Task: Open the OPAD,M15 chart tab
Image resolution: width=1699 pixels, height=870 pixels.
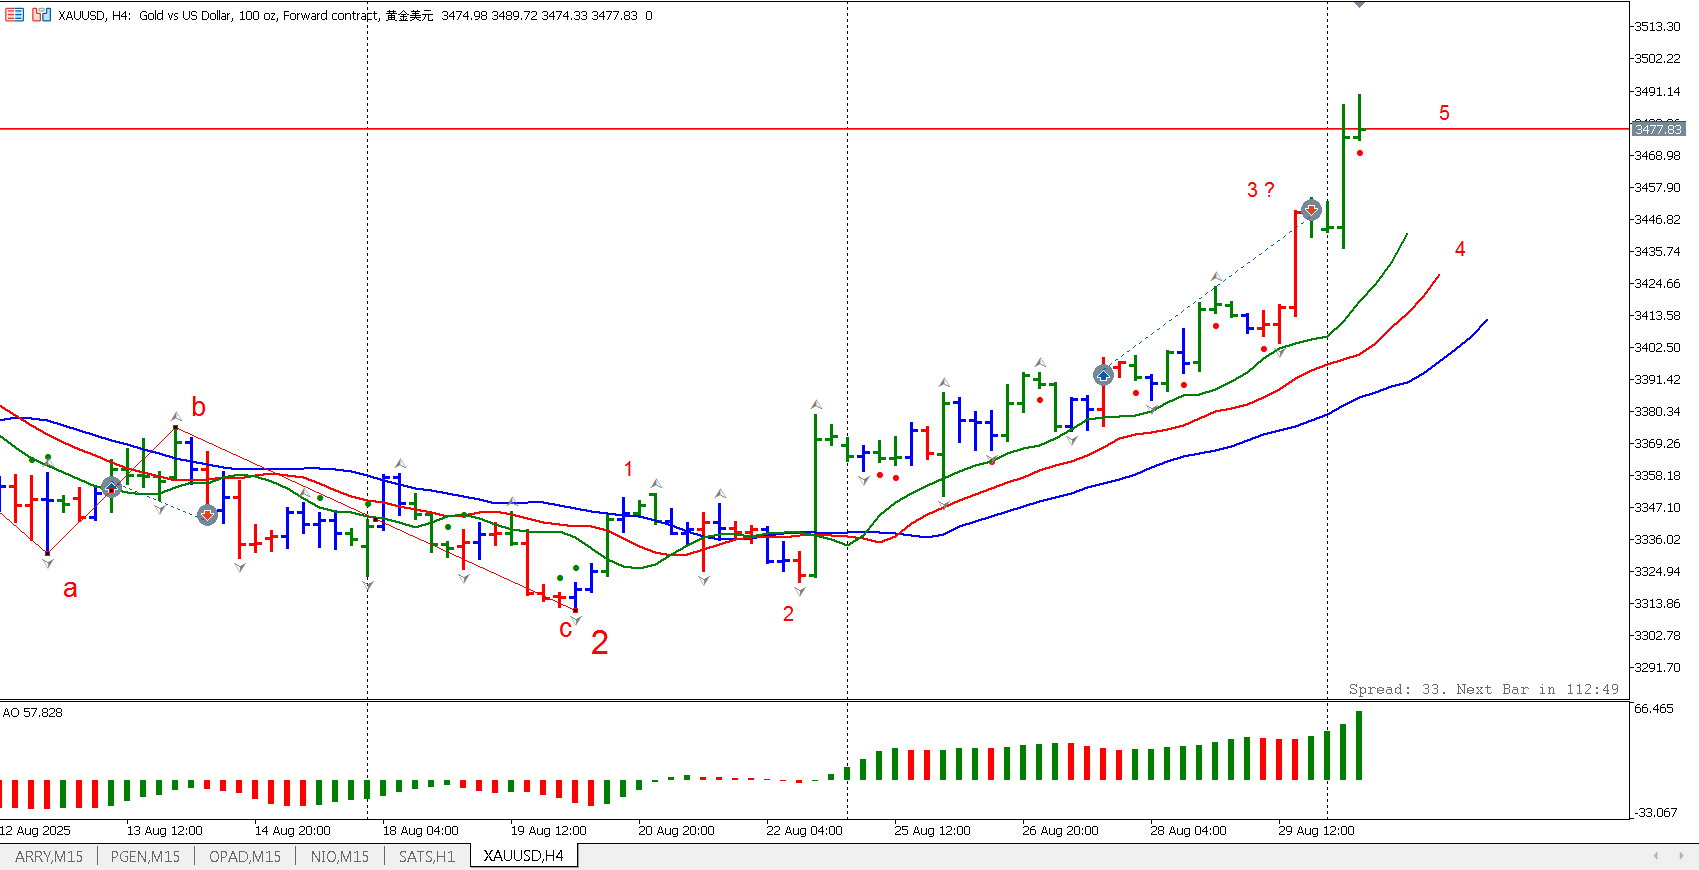Action: coord(245,856)
